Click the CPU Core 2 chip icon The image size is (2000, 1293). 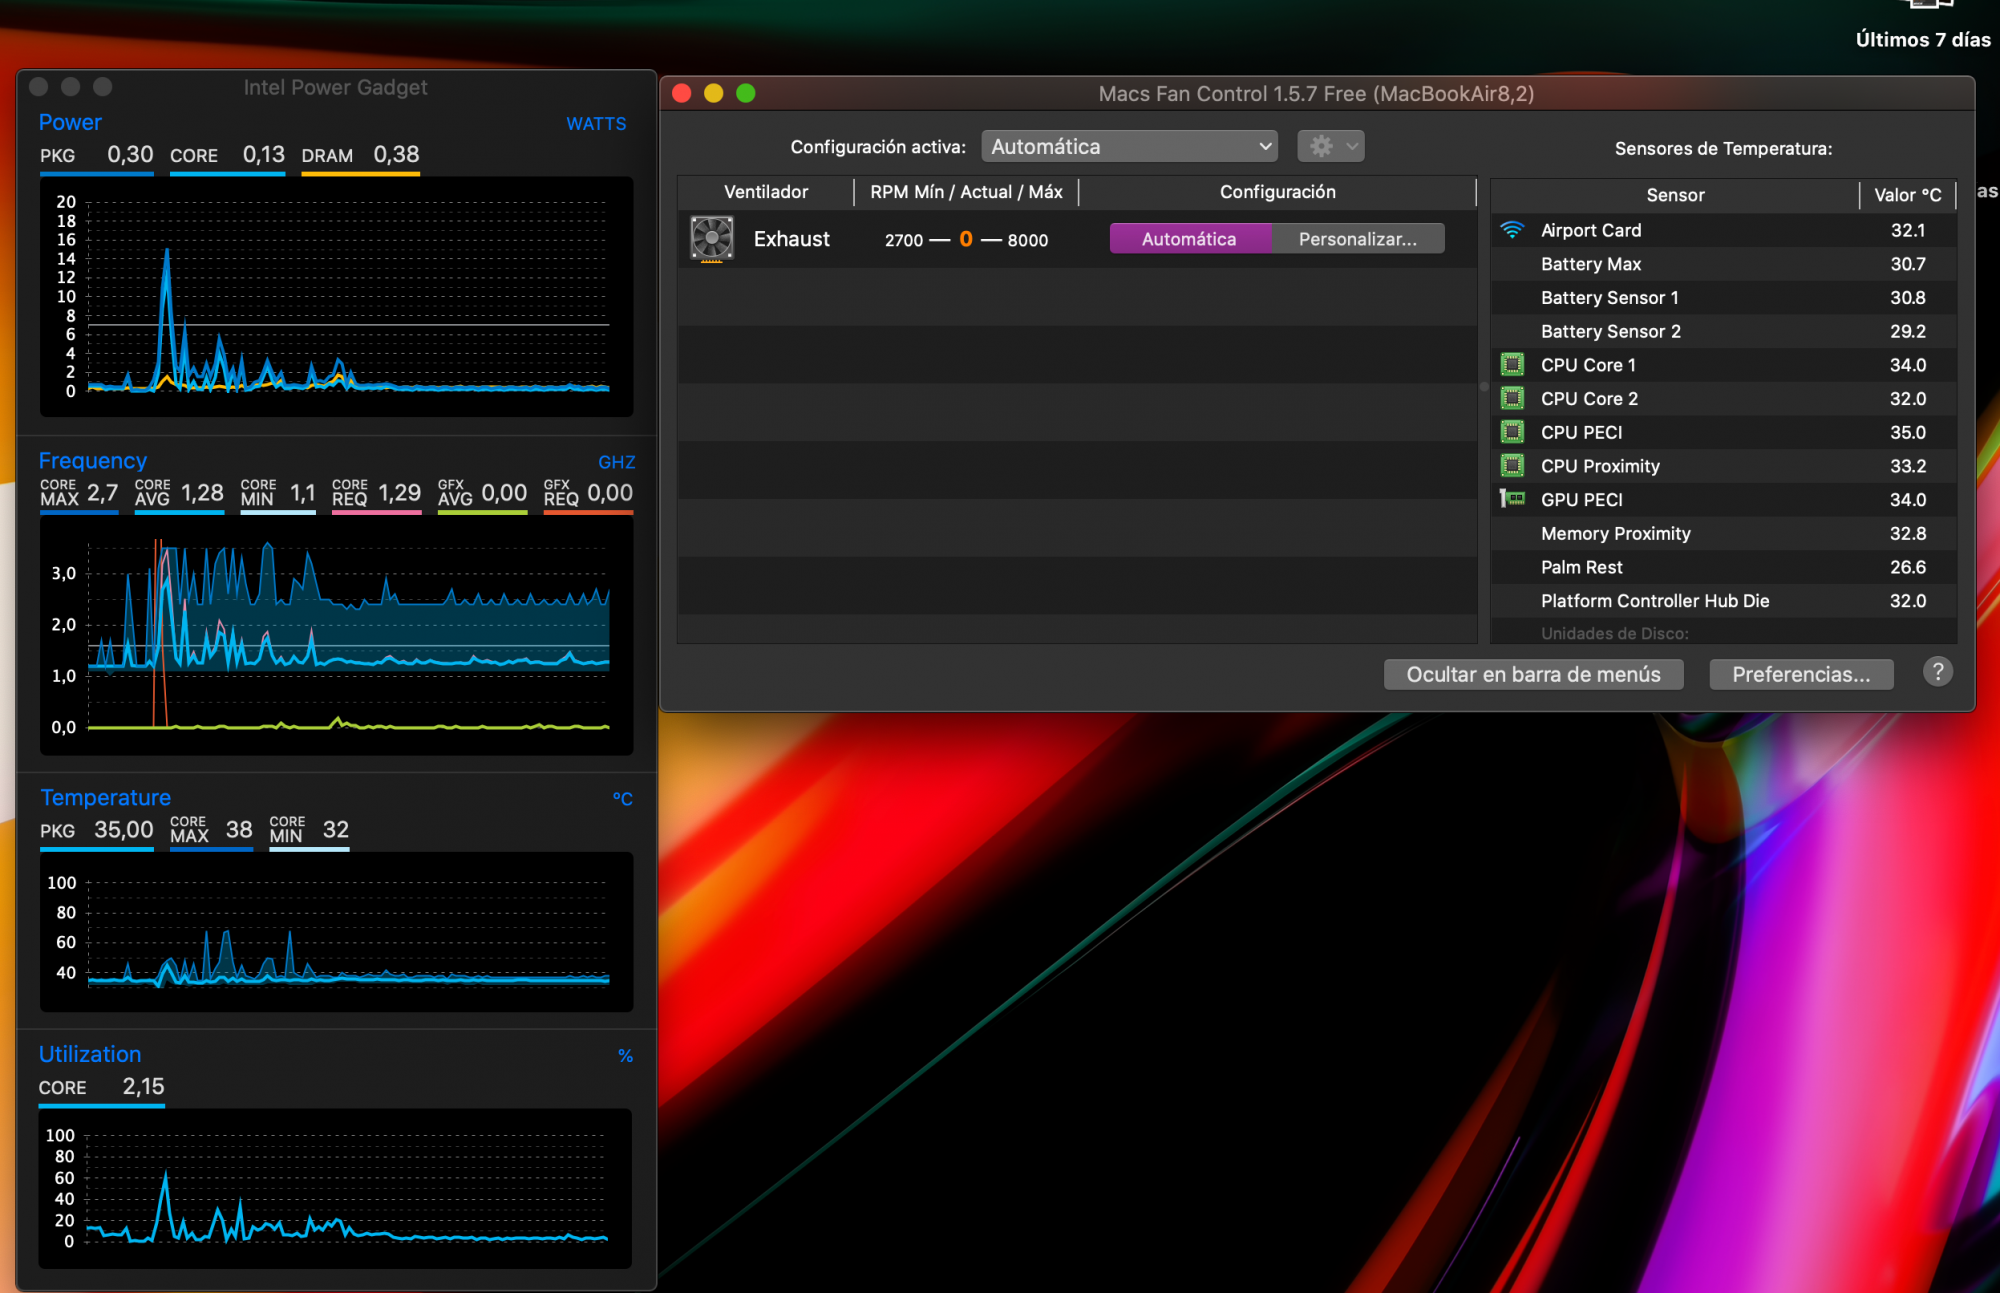click(x=1512, y=398)
